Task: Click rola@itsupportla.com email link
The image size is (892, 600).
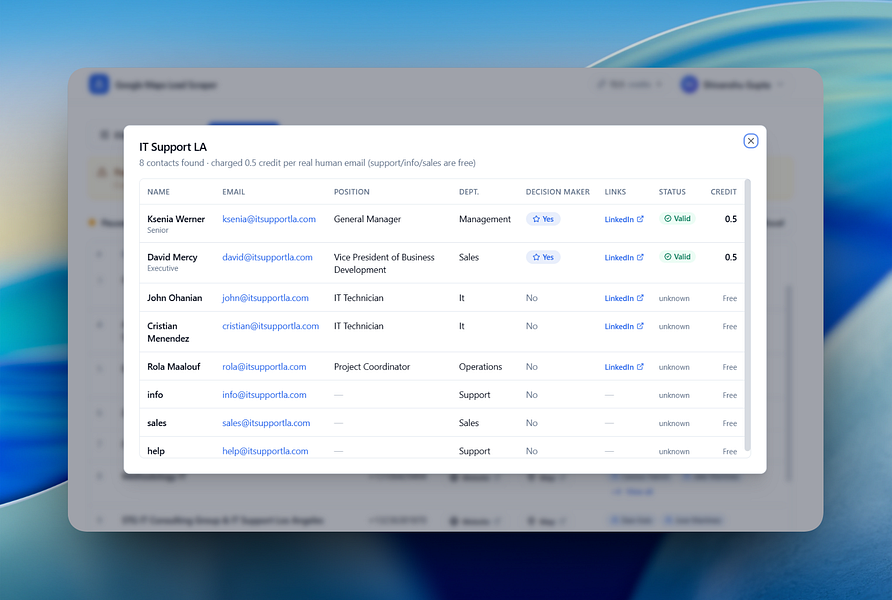Action: 264,367
